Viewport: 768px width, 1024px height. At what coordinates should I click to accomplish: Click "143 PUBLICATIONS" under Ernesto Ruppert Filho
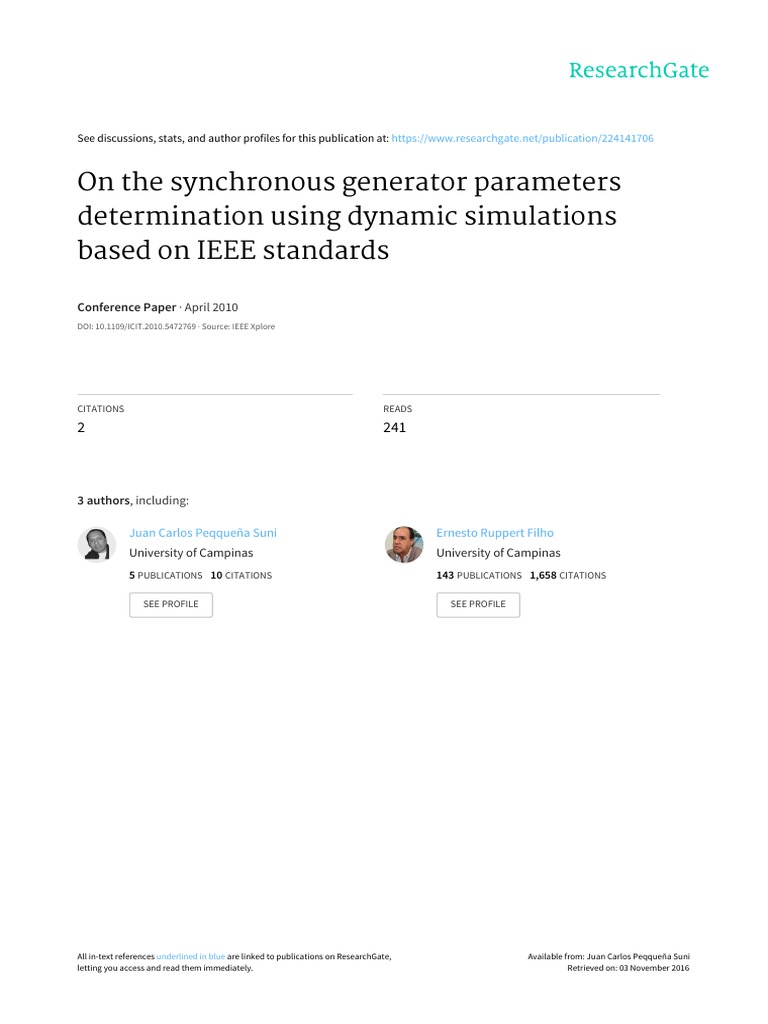click(479, 575)
